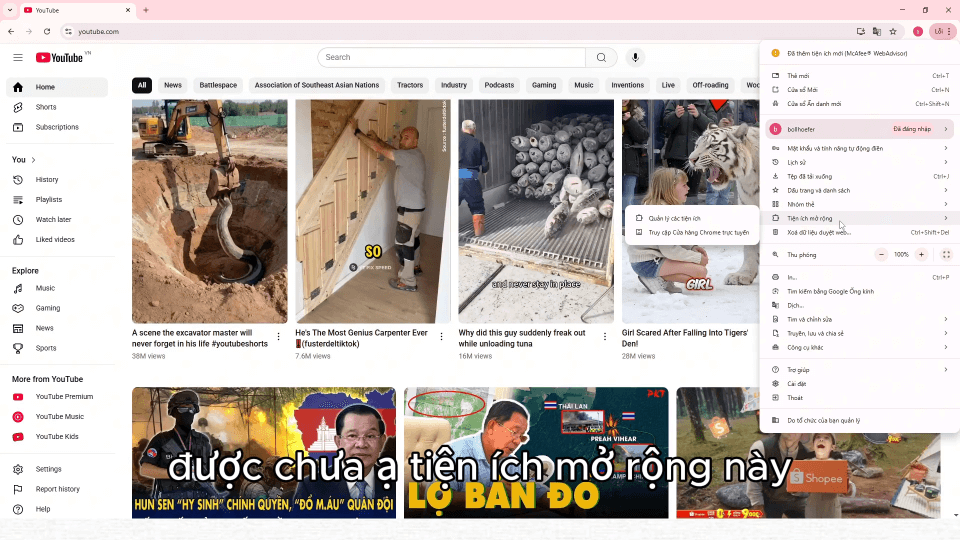Open Playlists in the sidebar
This screenshot has width=960, height=540.
[57, 200]
